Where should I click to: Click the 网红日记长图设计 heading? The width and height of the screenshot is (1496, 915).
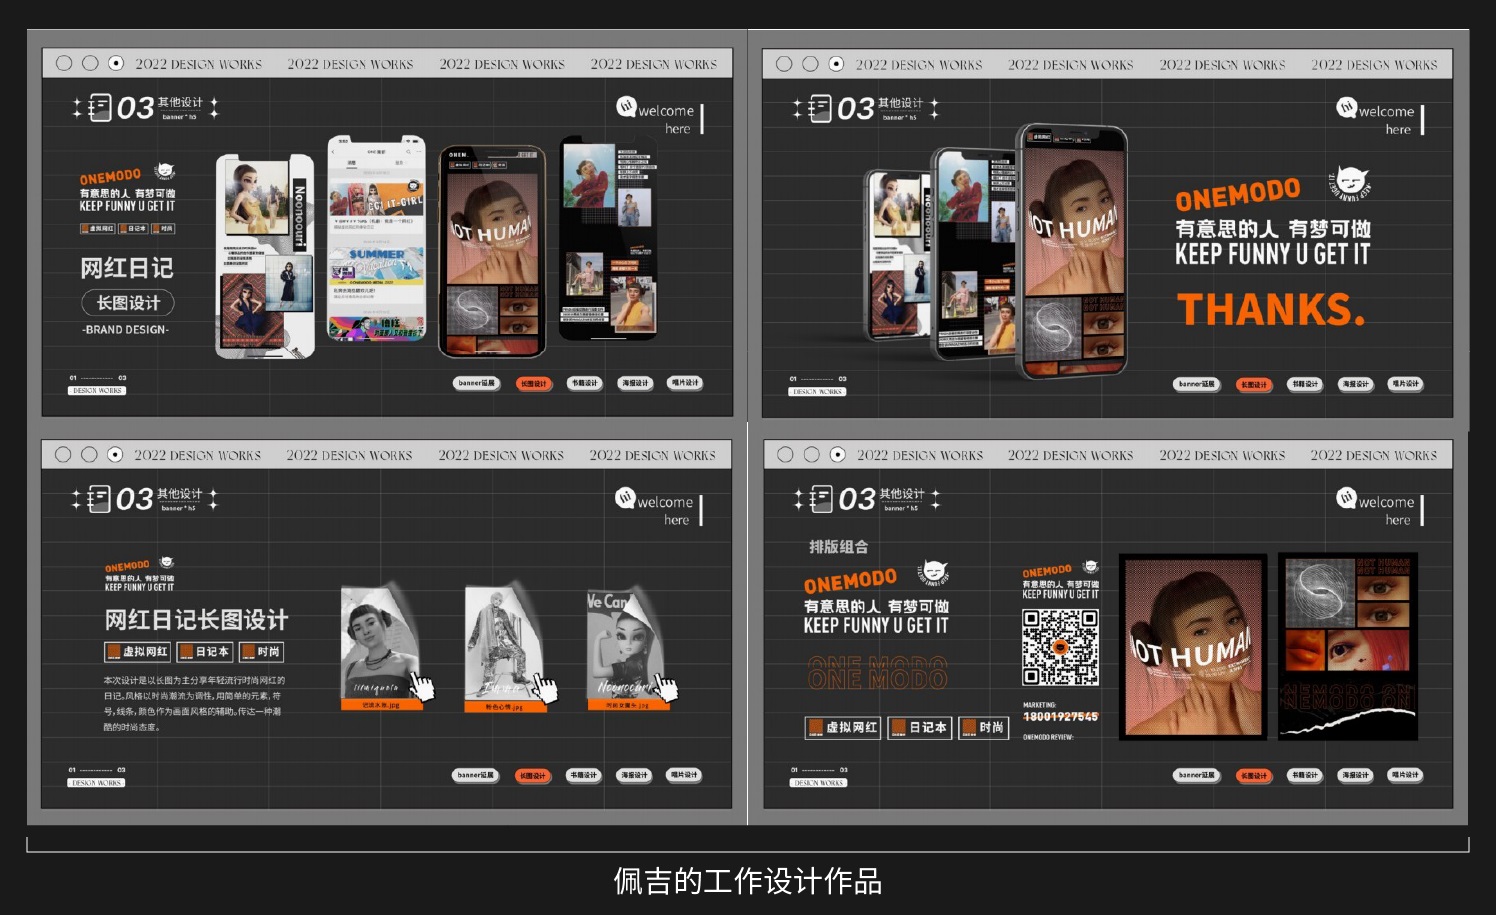point(196,620)
